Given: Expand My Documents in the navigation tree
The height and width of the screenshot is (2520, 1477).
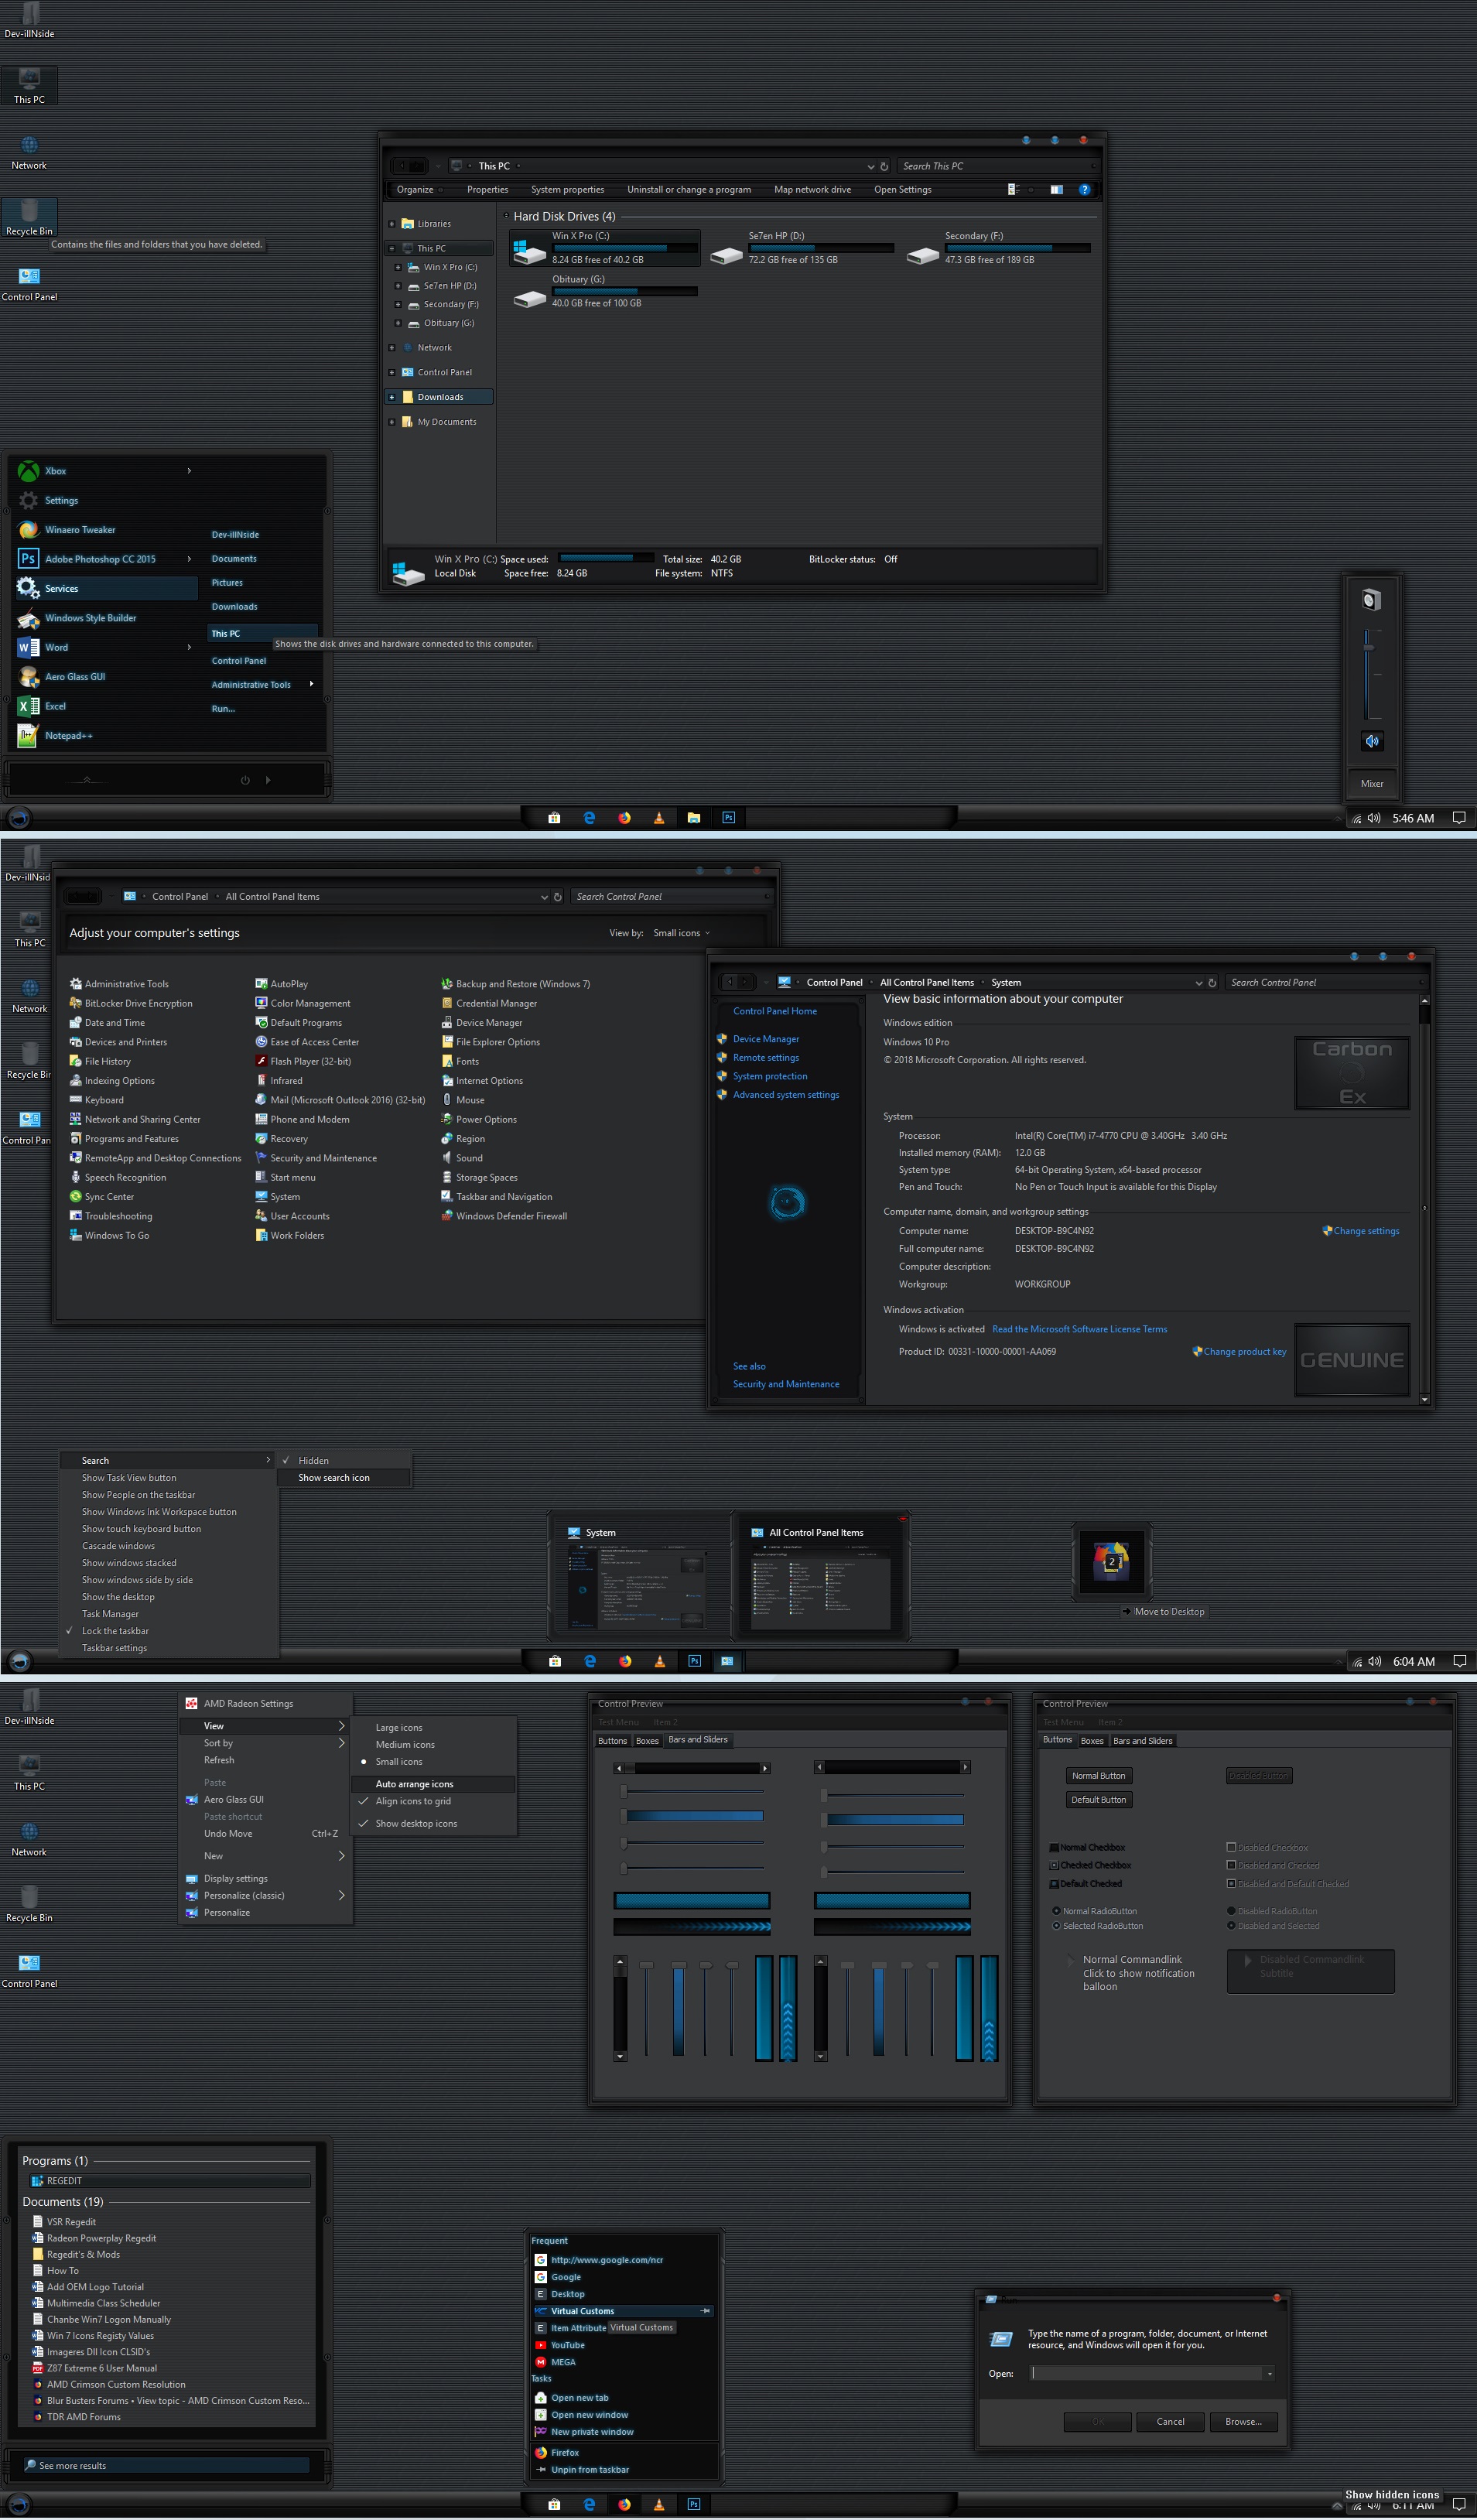Looking at the screenshot, I should point(391,422).
